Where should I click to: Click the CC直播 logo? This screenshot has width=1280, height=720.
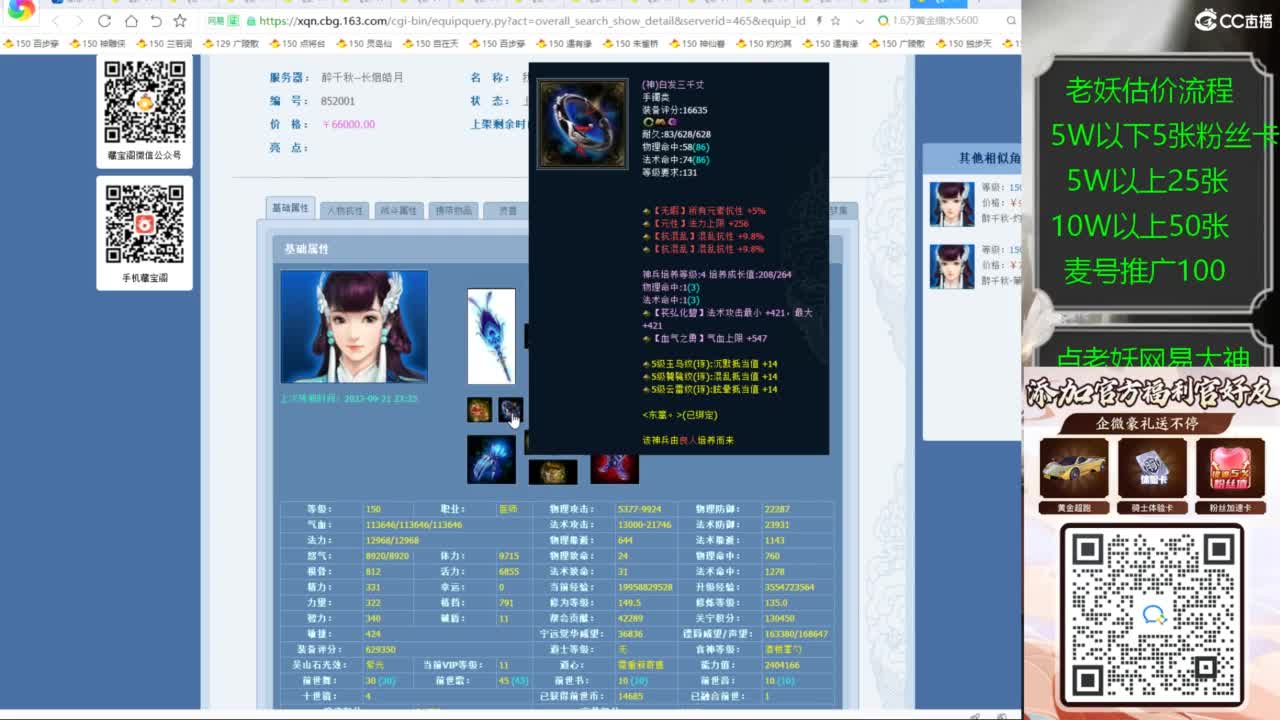pos(1233,20)
